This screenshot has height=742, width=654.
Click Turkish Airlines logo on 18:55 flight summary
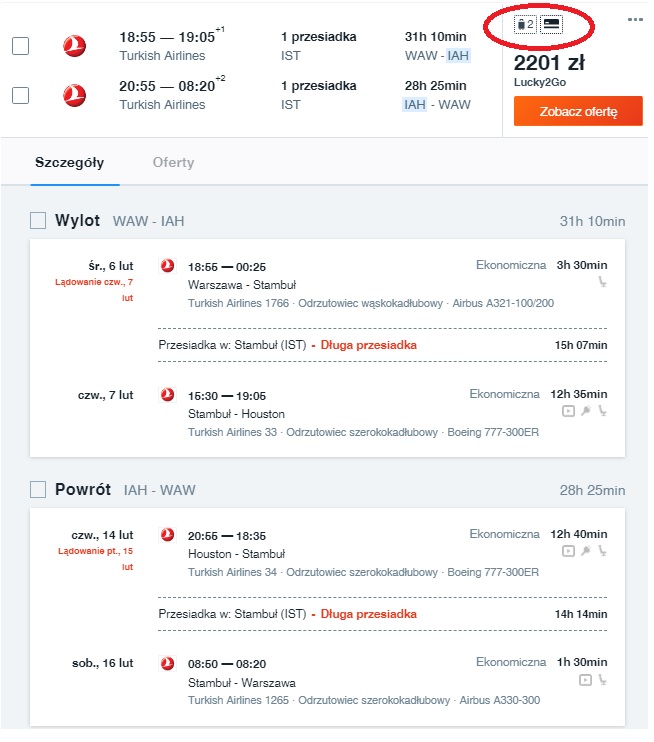click(75, 46)
